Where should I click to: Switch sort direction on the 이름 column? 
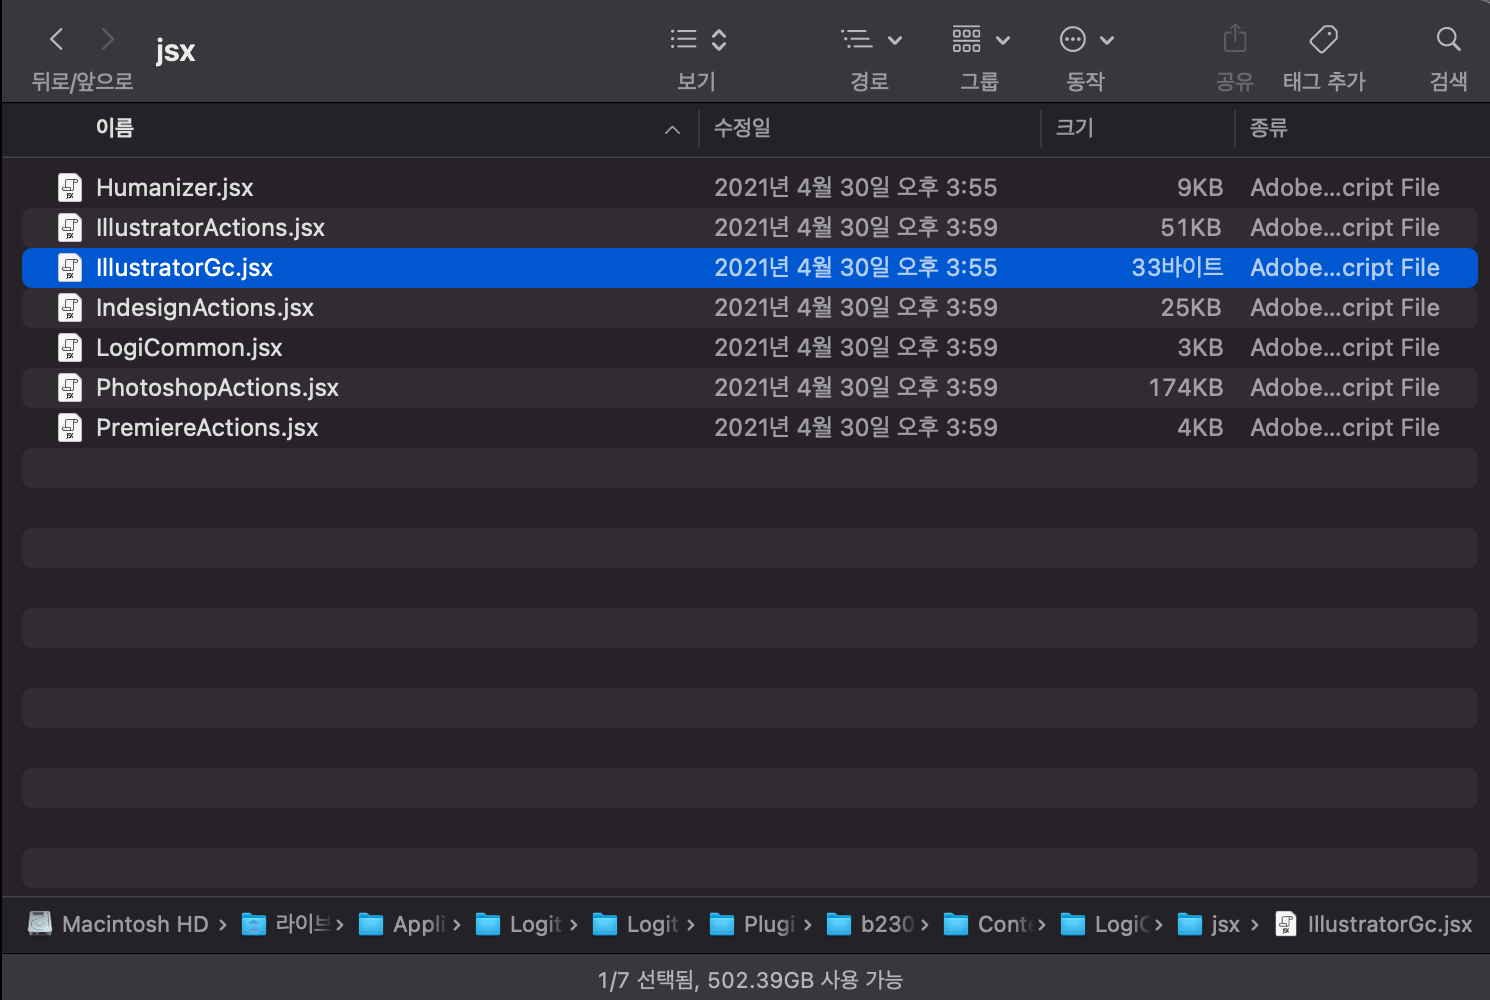click(671, 130)
